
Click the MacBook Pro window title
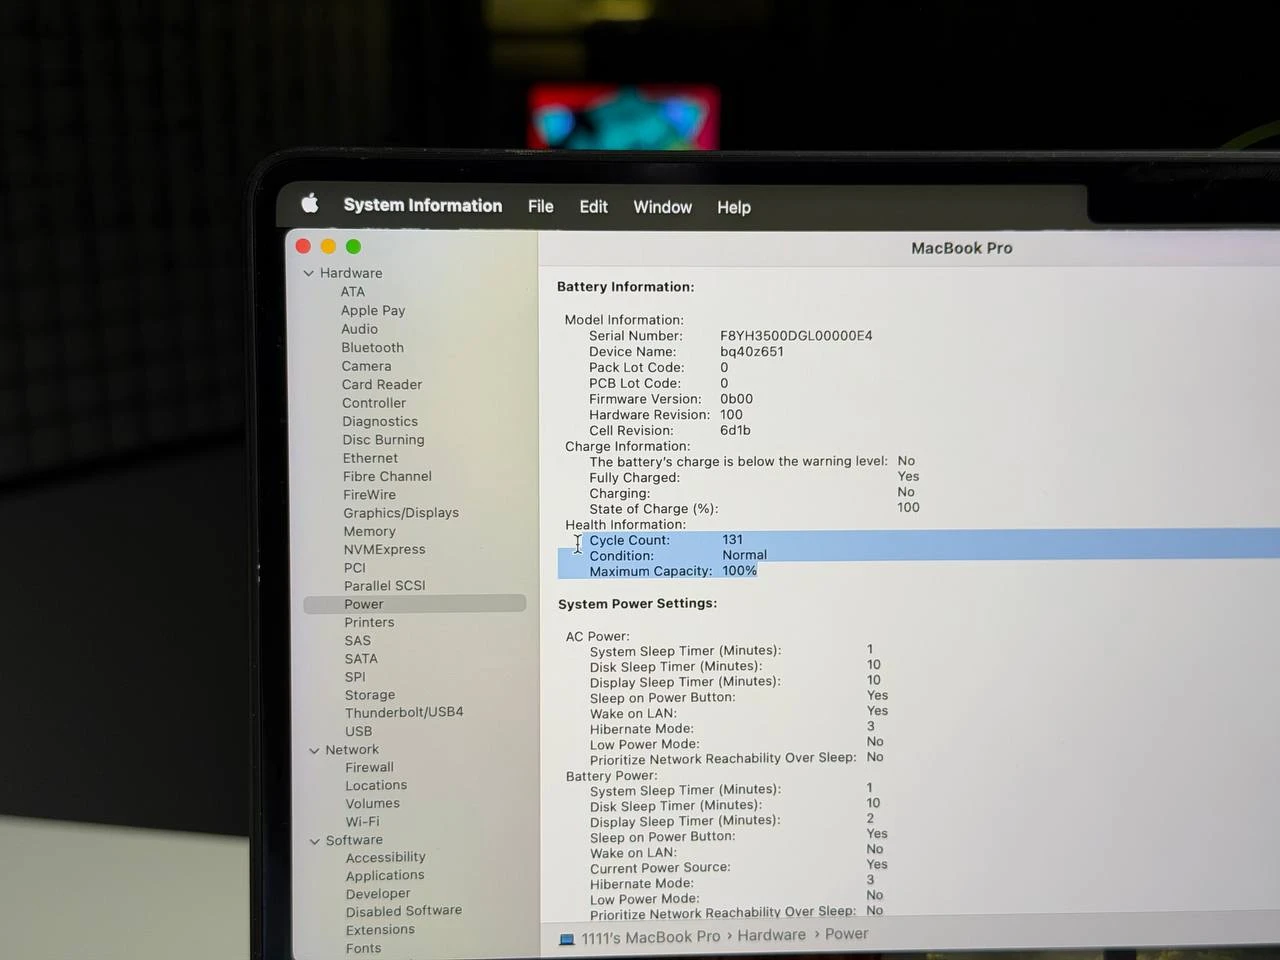point(962,248)
